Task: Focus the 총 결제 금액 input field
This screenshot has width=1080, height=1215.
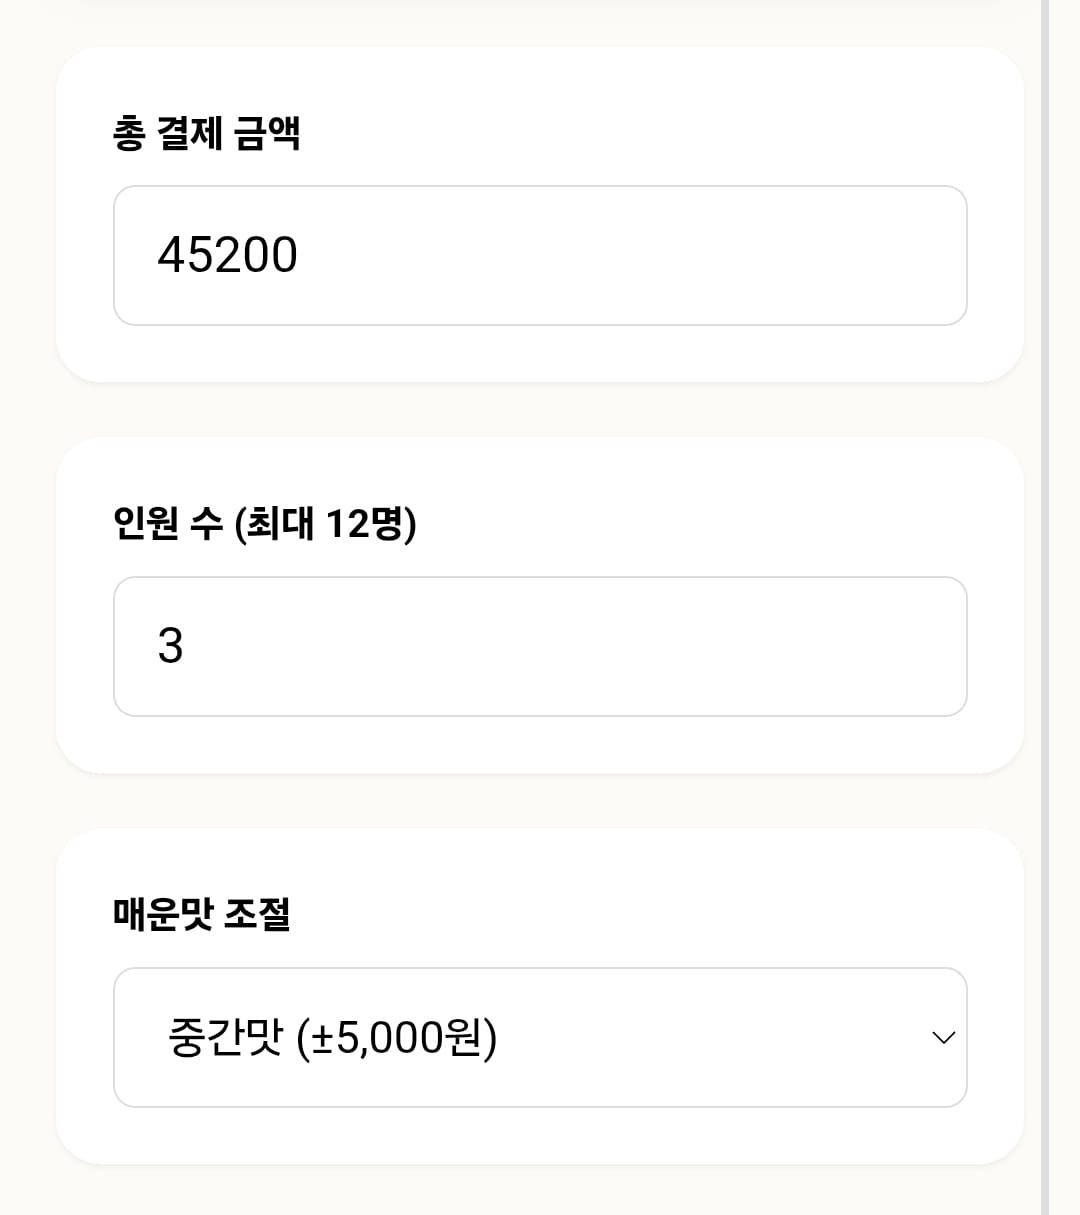Action: coord(540,255)
